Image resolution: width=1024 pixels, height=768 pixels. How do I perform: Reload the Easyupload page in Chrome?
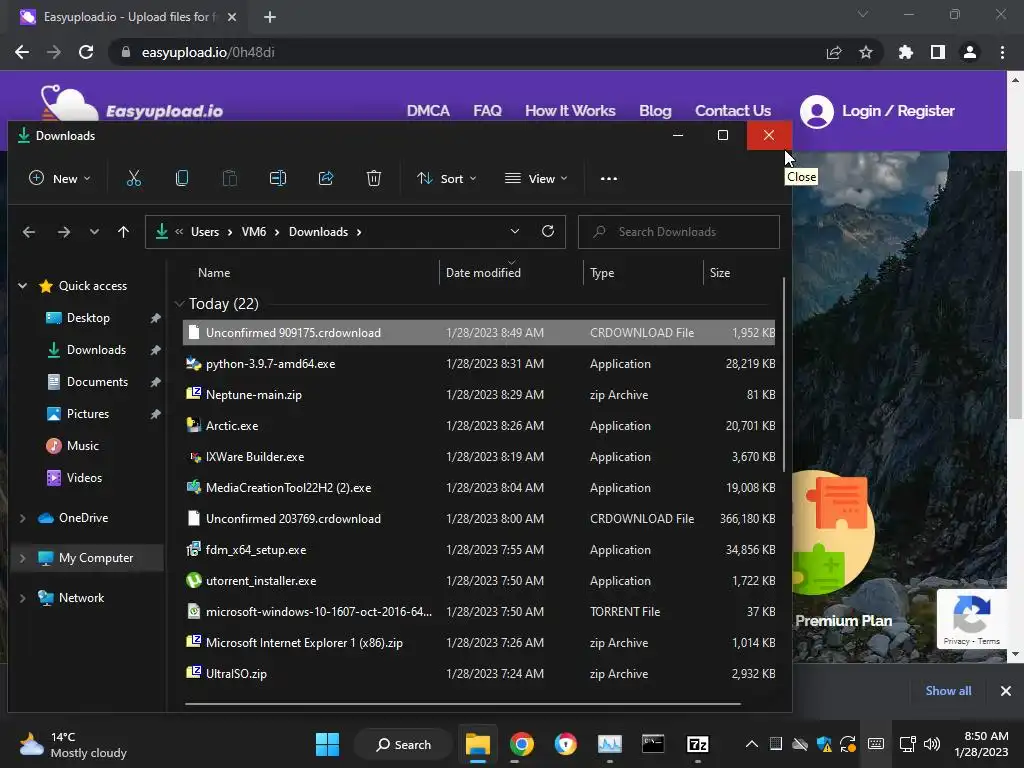pyautogui.click(x=86, y=52)
